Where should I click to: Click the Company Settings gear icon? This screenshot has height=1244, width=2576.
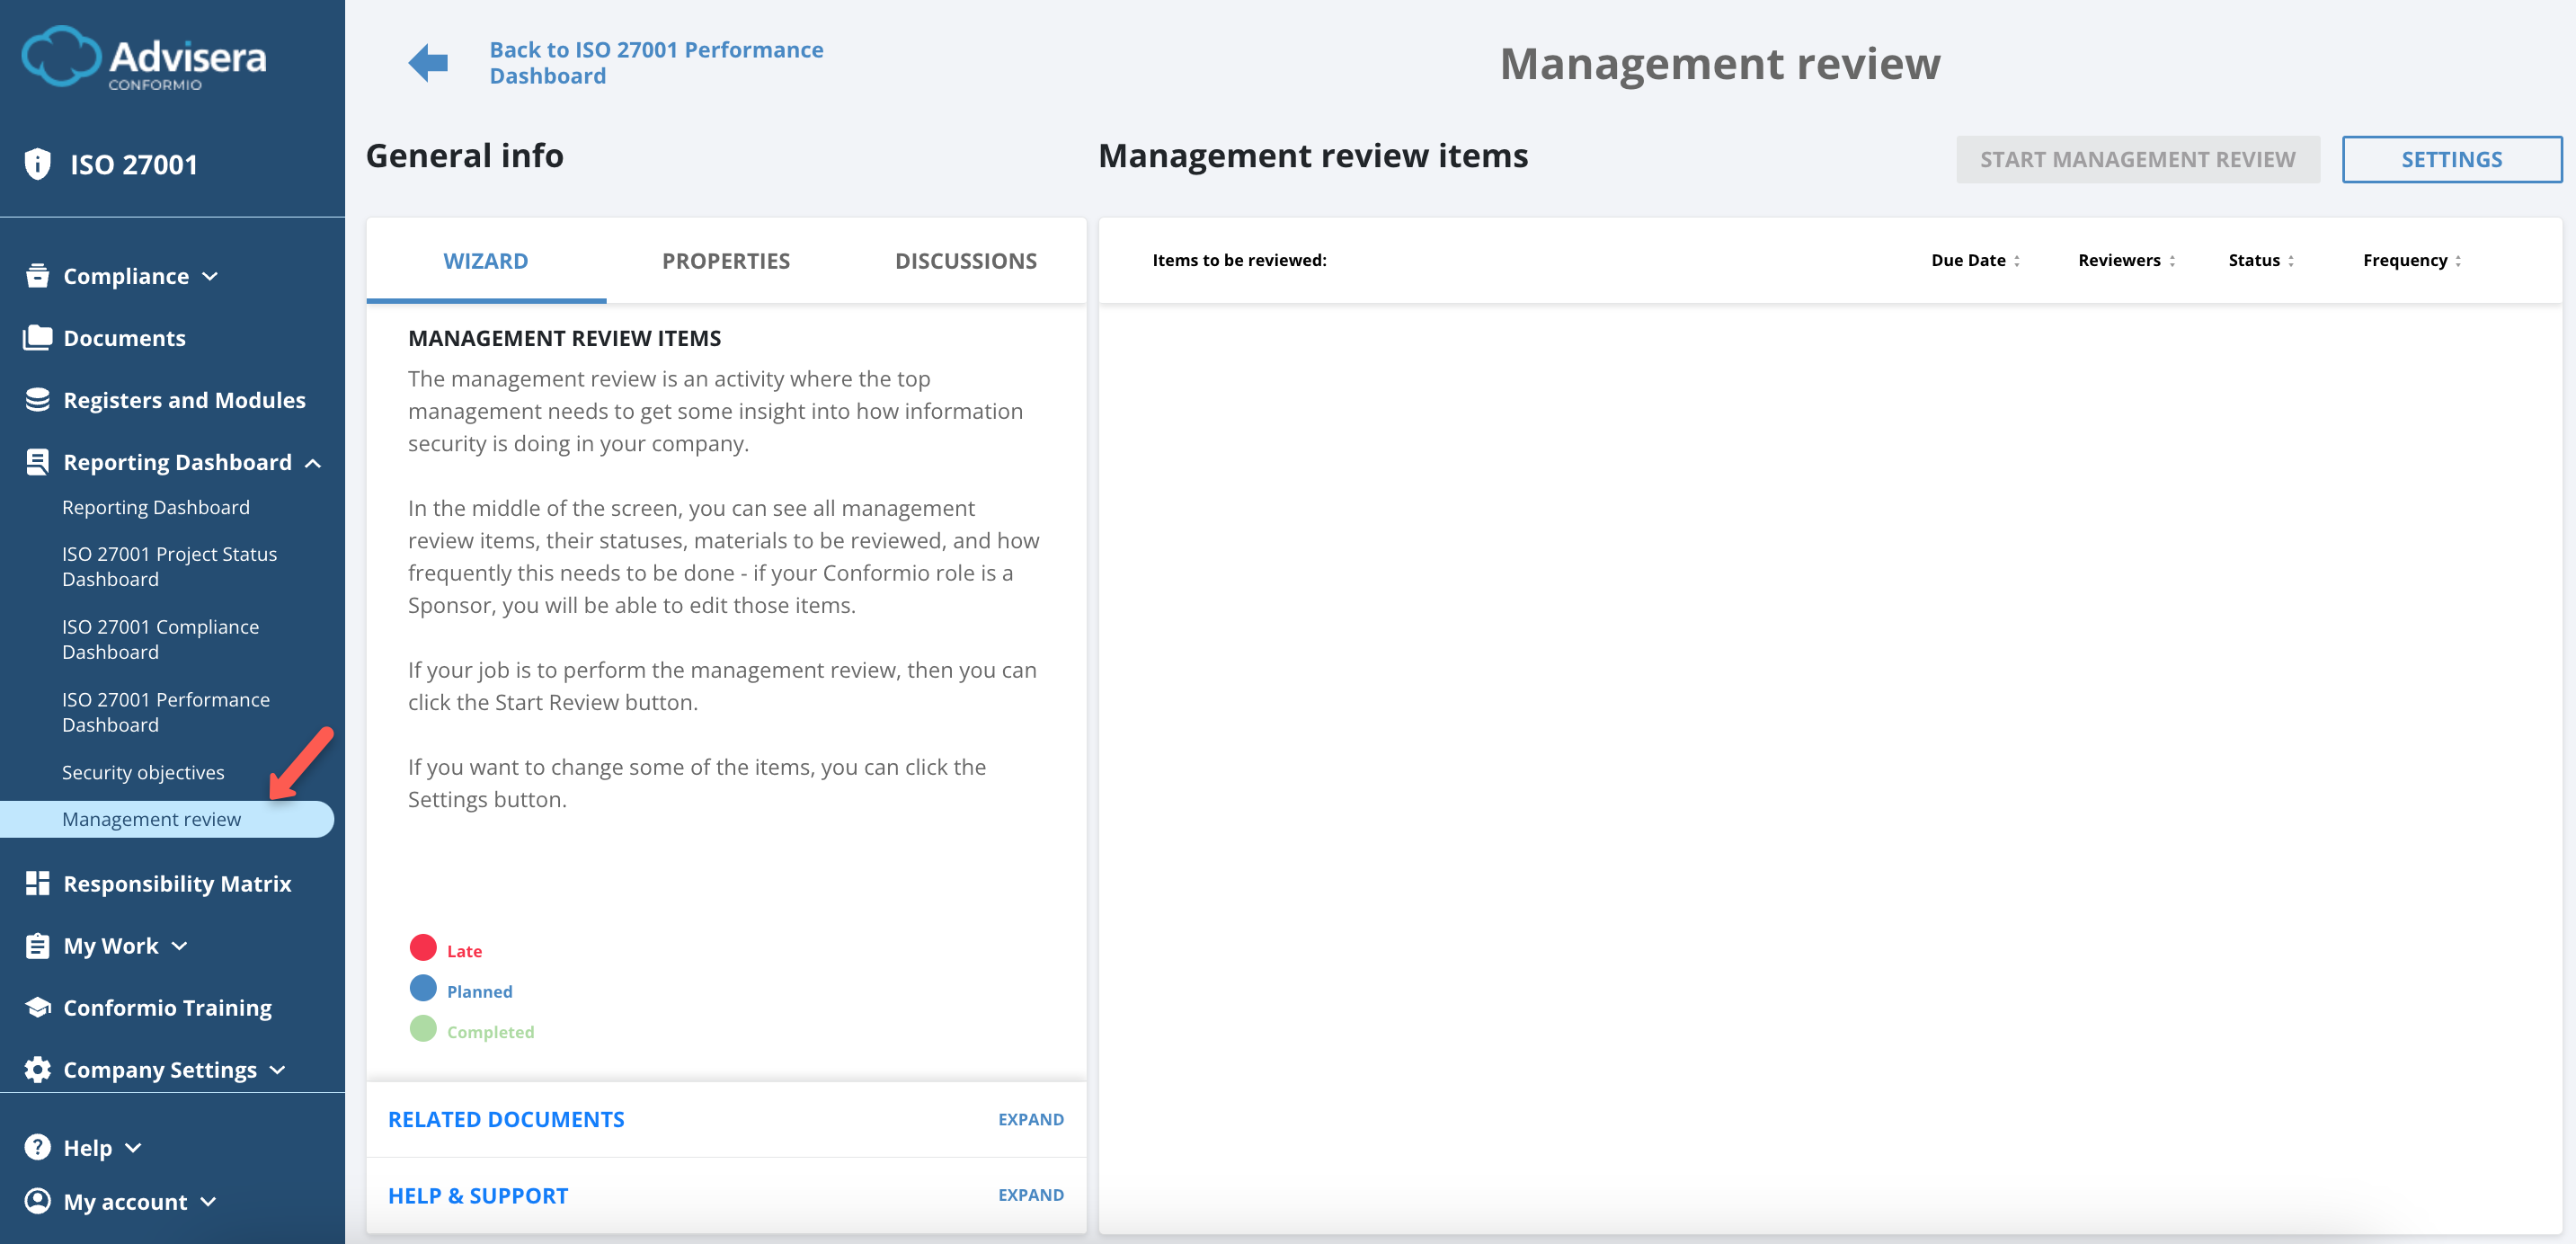(x=36, y=1069)
